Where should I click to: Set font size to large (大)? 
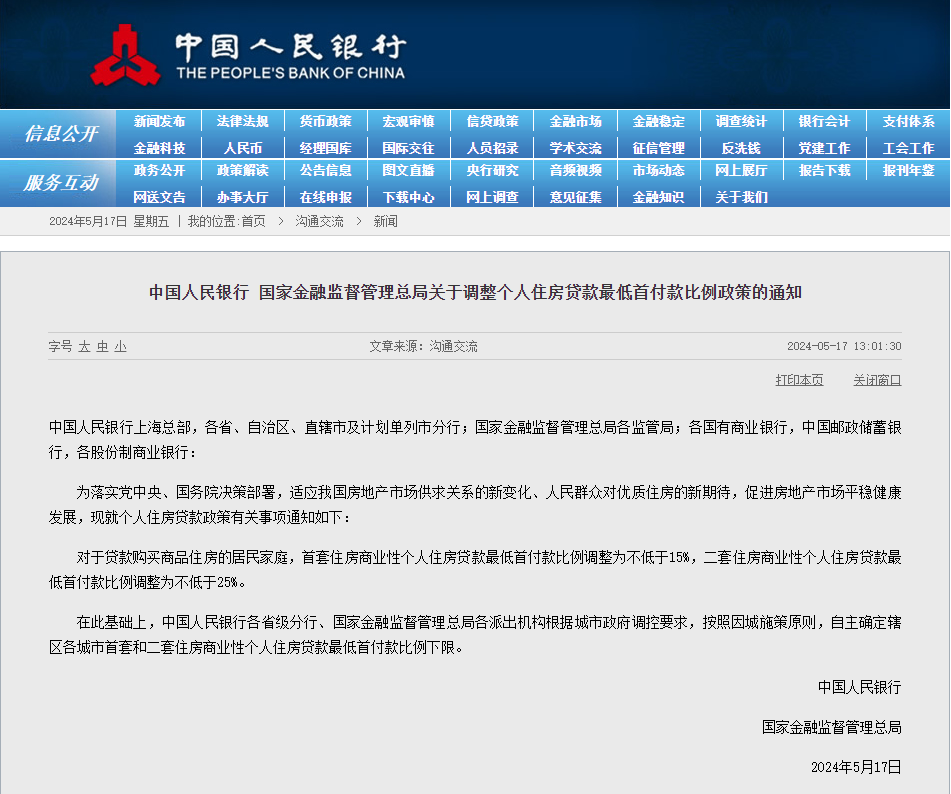coord(85,346)
